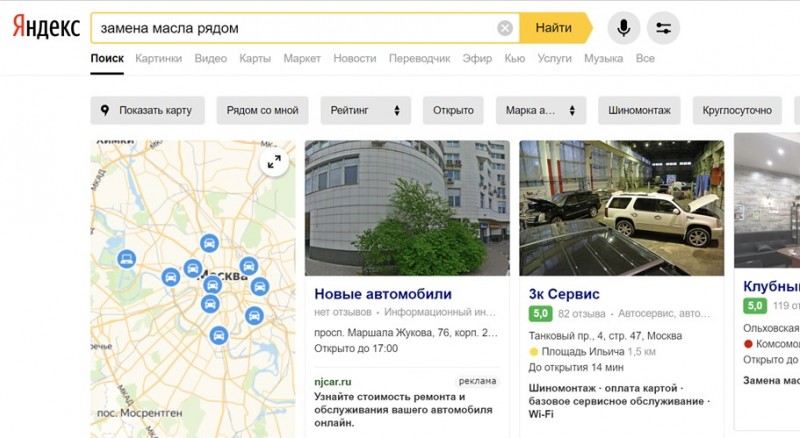Click the Открыто до 17:00 text
Viewport: 800px width, 438px height.
pyautogui.click(x=356, y=349)
